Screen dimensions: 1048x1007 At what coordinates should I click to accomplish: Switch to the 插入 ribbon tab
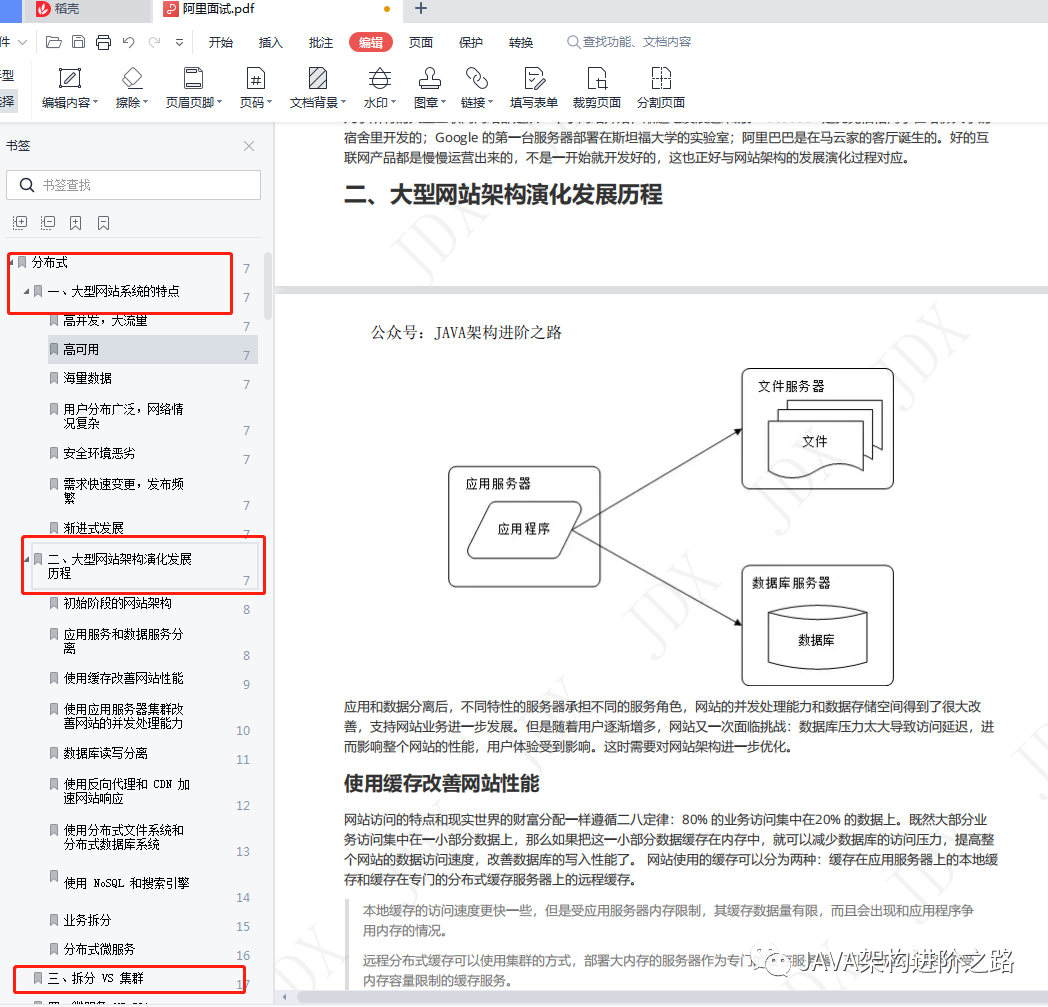point(271,42)
